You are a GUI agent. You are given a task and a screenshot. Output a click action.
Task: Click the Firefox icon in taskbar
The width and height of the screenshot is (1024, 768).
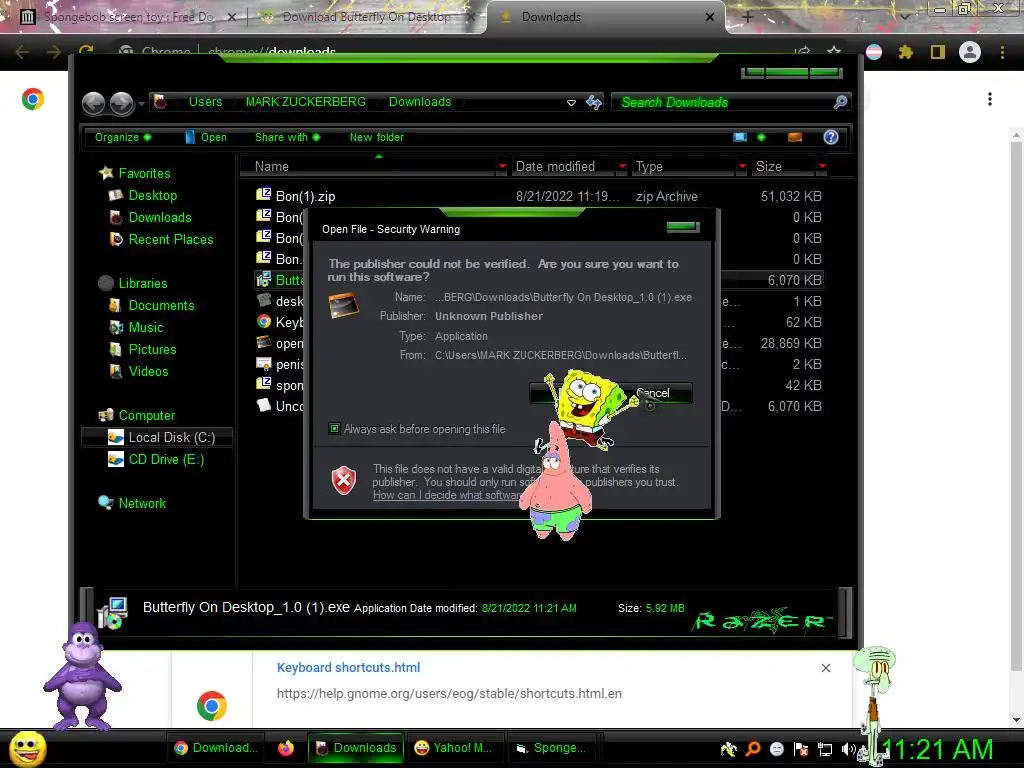(x=286, y=748)
